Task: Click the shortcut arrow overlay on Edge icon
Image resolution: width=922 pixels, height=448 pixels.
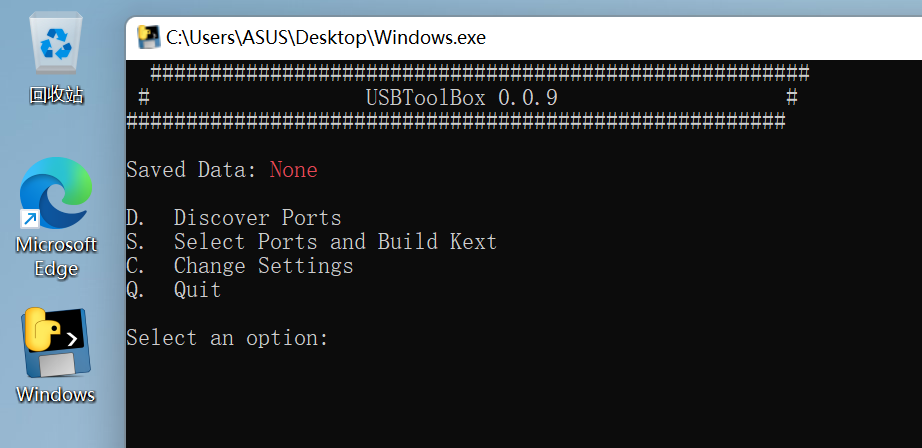Action: [29, 220]
